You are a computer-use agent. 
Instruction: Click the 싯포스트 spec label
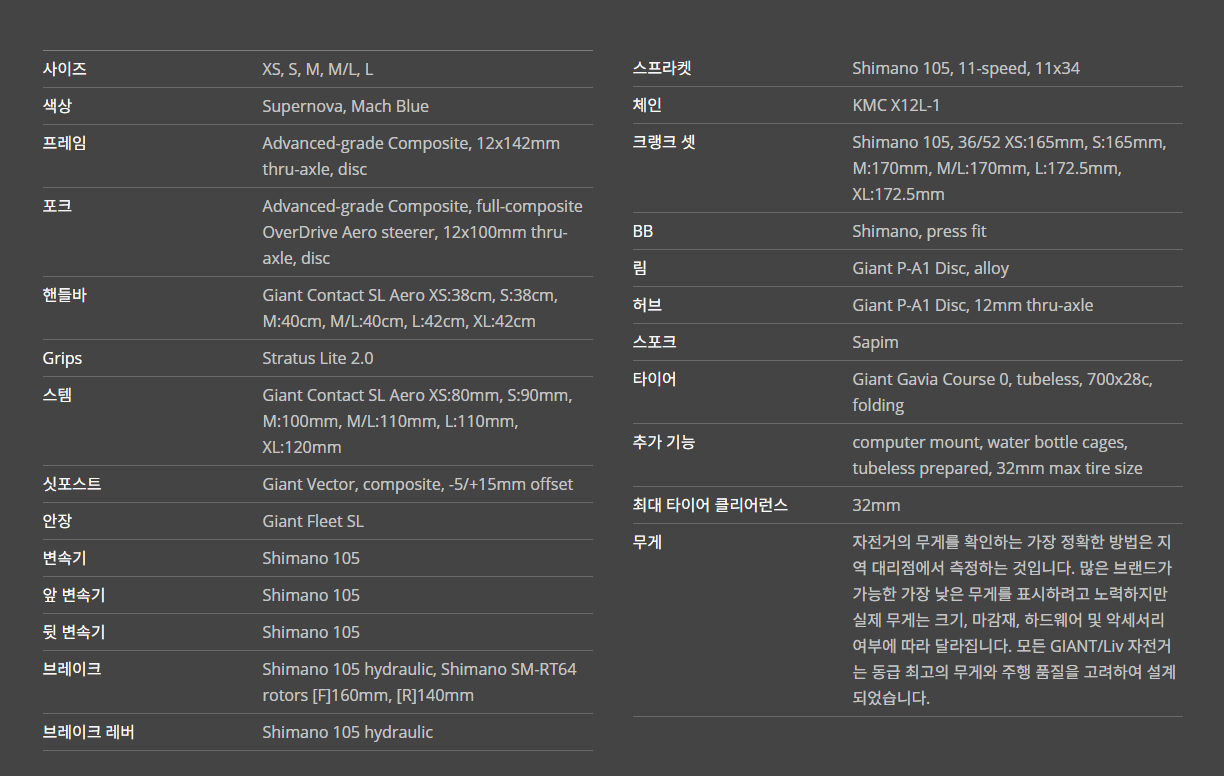[72, 484]
